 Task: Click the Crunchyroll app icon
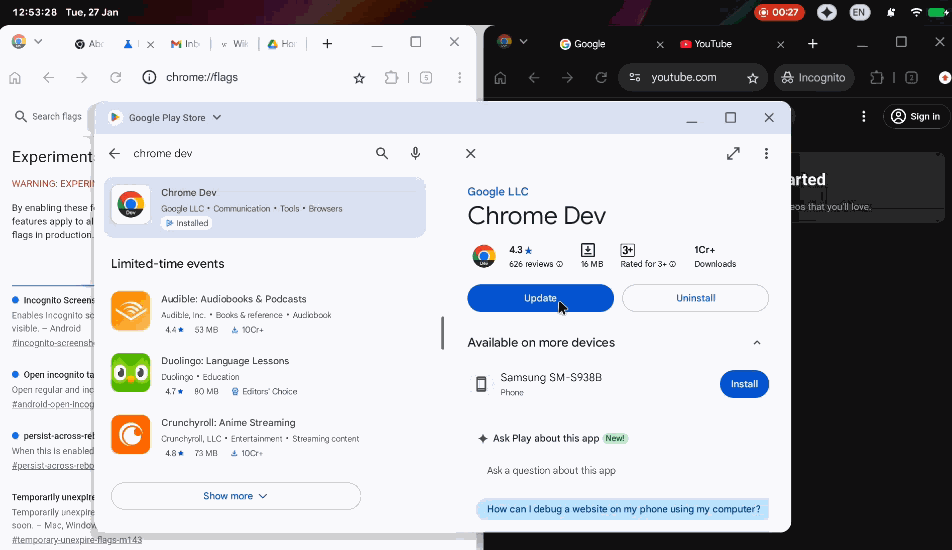(131, 435)
